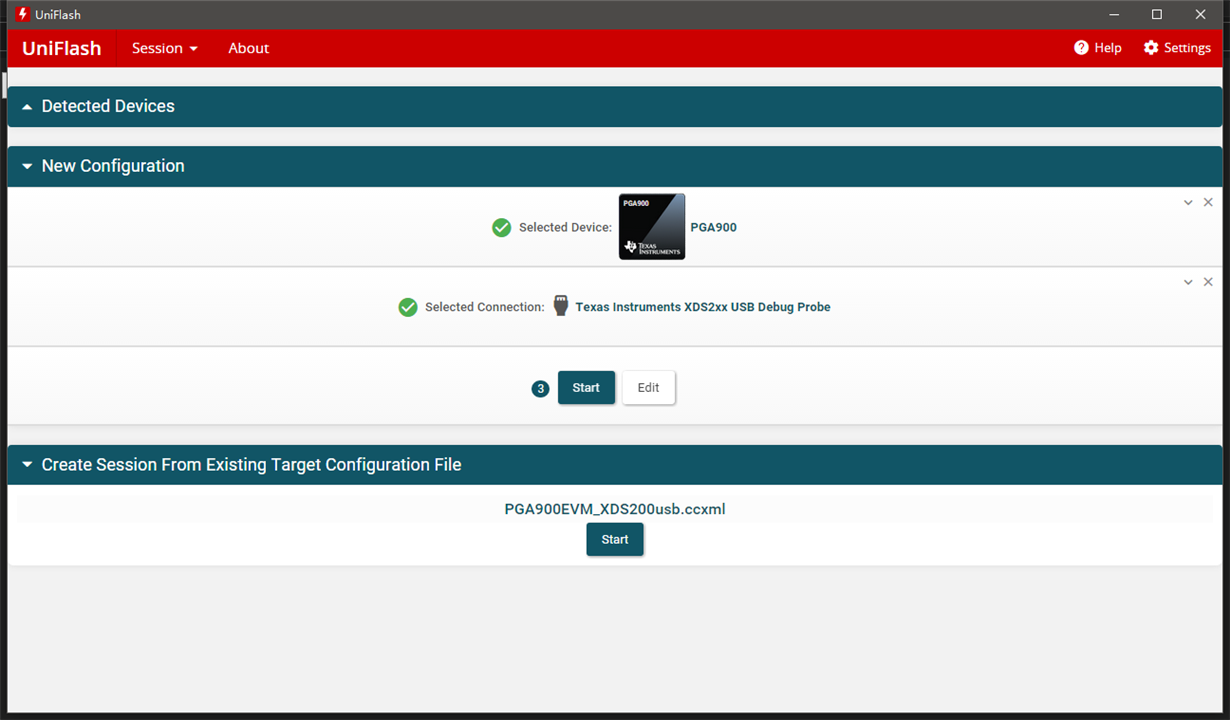Edit the new configuration
The image size is (1230, 720).
pos(648,388)
